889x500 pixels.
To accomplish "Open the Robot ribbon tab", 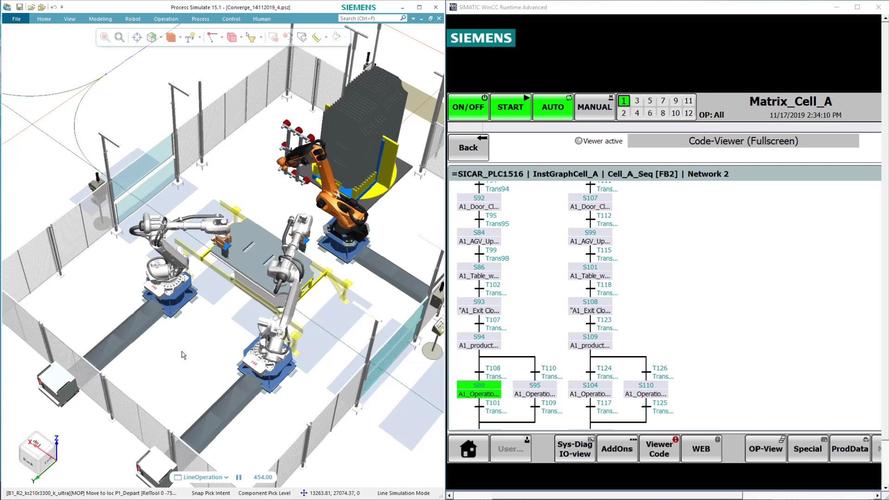I will tap(132, 18).
